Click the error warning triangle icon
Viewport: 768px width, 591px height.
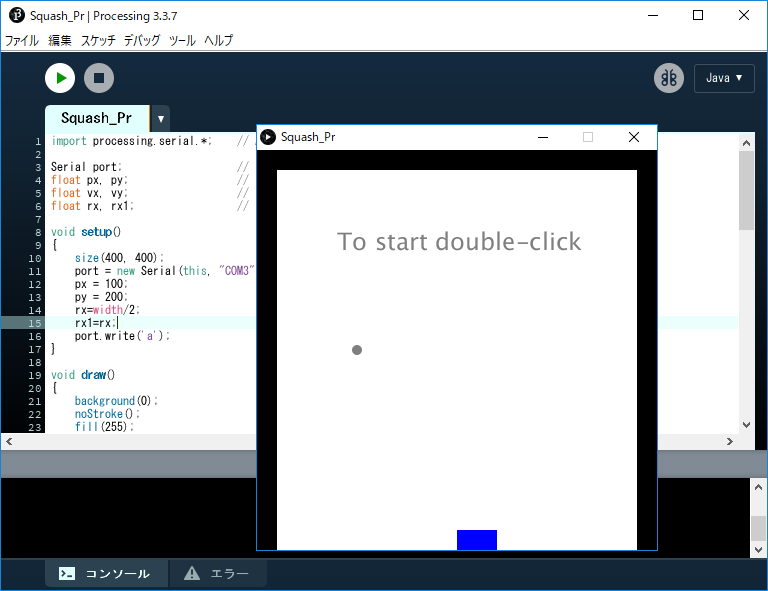[192, 573]
